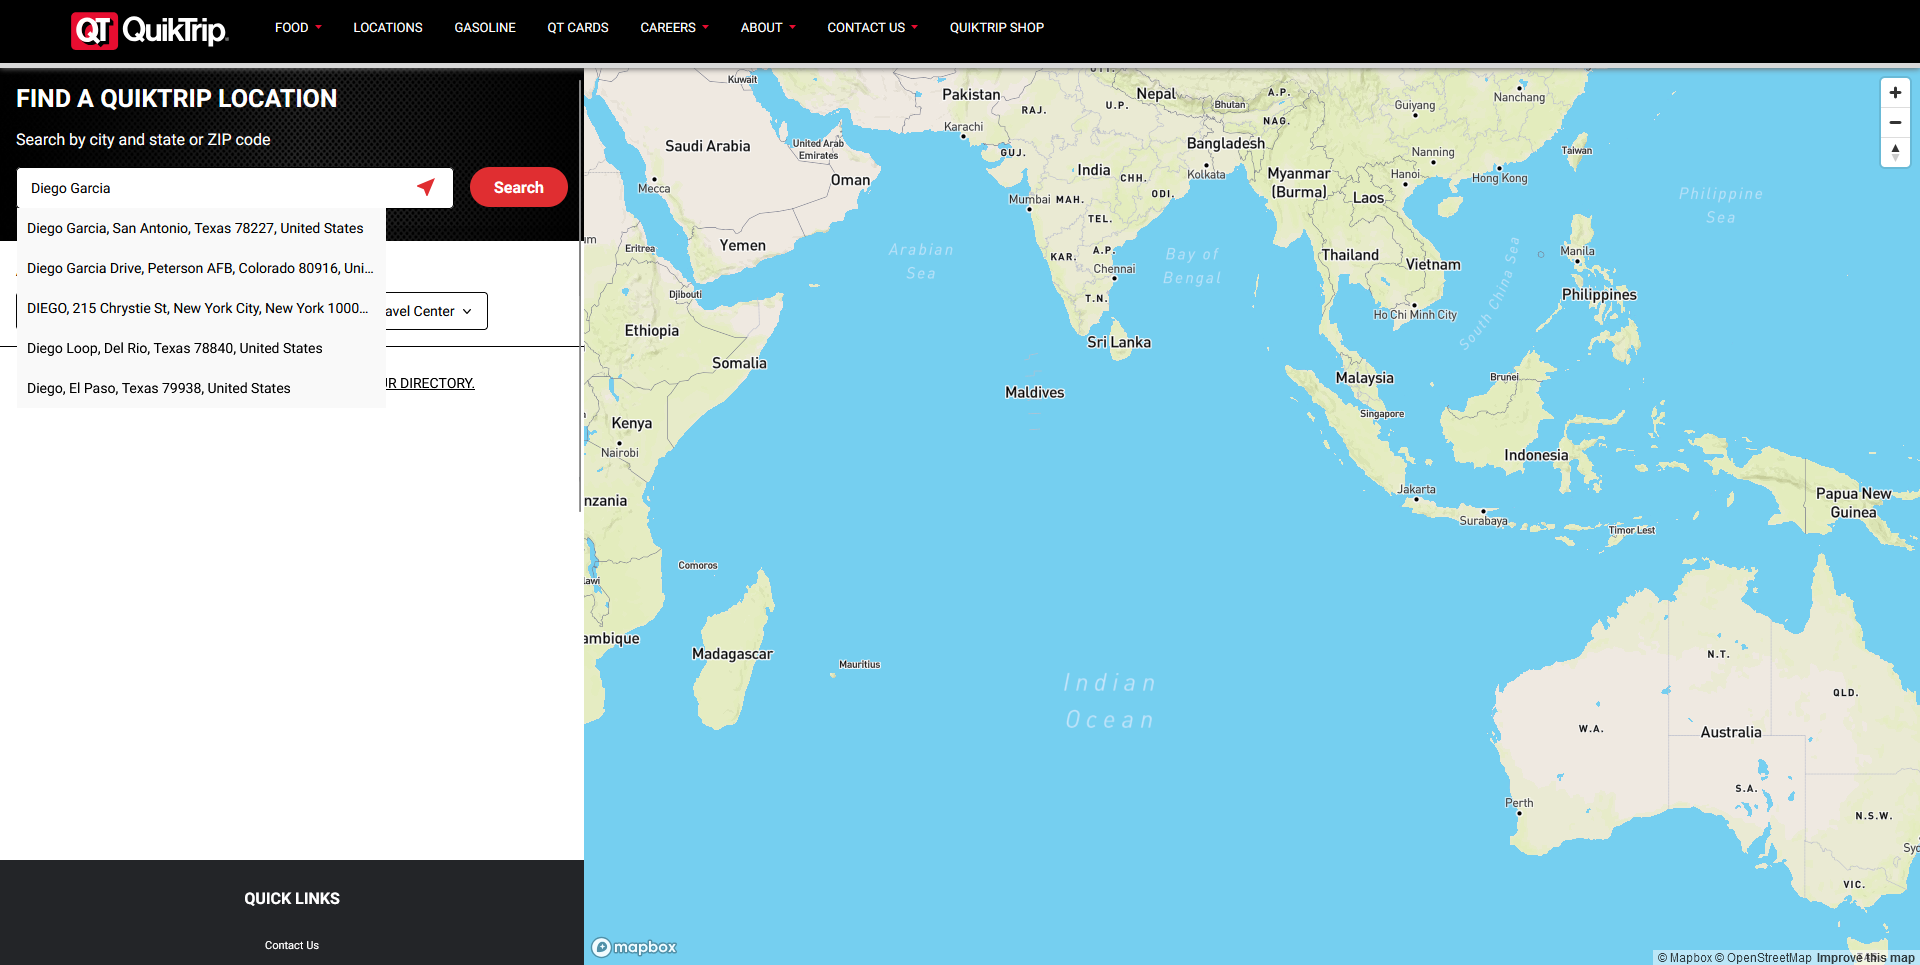Zoom in on the map
Image resolution: width=1920 pixels, height=965 pixels.
click(1895, 93)
